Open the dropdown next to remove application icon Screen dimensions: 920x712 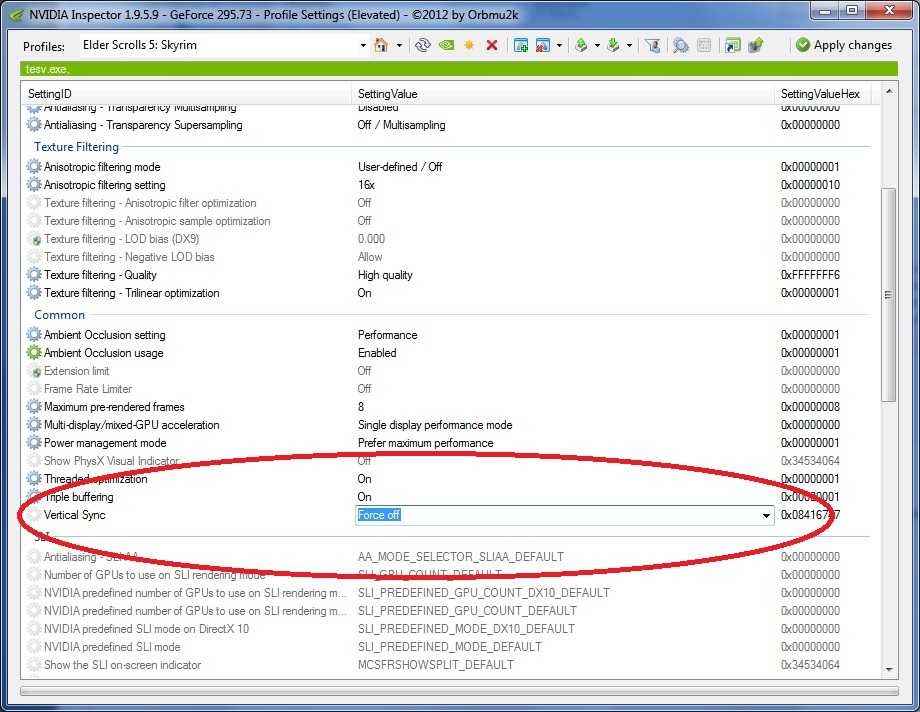pos(559,45)
